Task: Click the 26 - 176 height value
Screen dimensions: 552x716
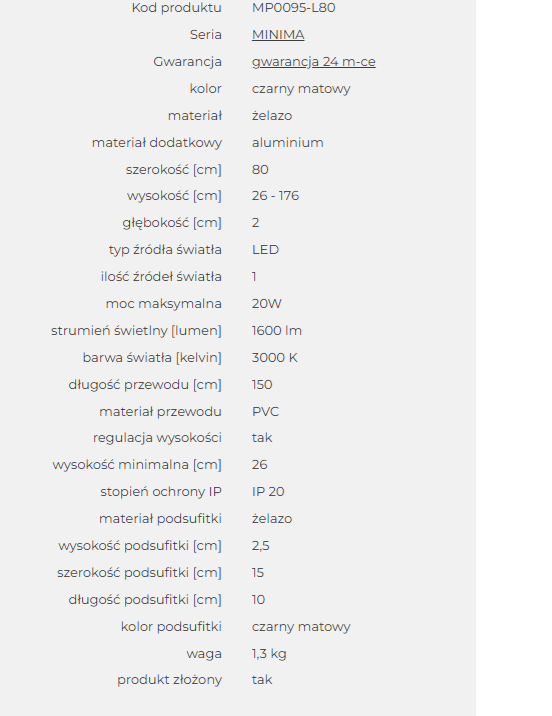Action: click(x=275, y=196)
